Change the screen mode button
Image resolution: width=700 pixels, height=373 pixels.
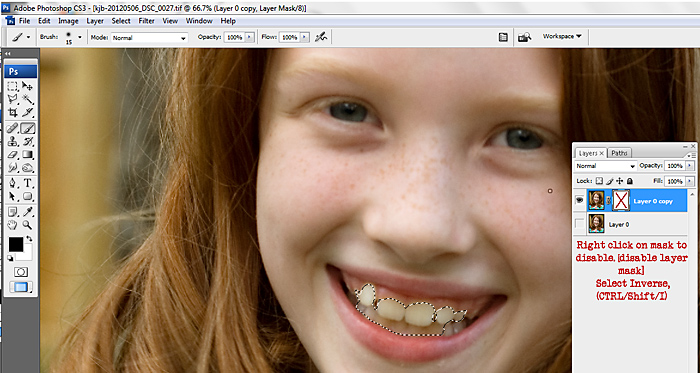[x=21, y=287]
